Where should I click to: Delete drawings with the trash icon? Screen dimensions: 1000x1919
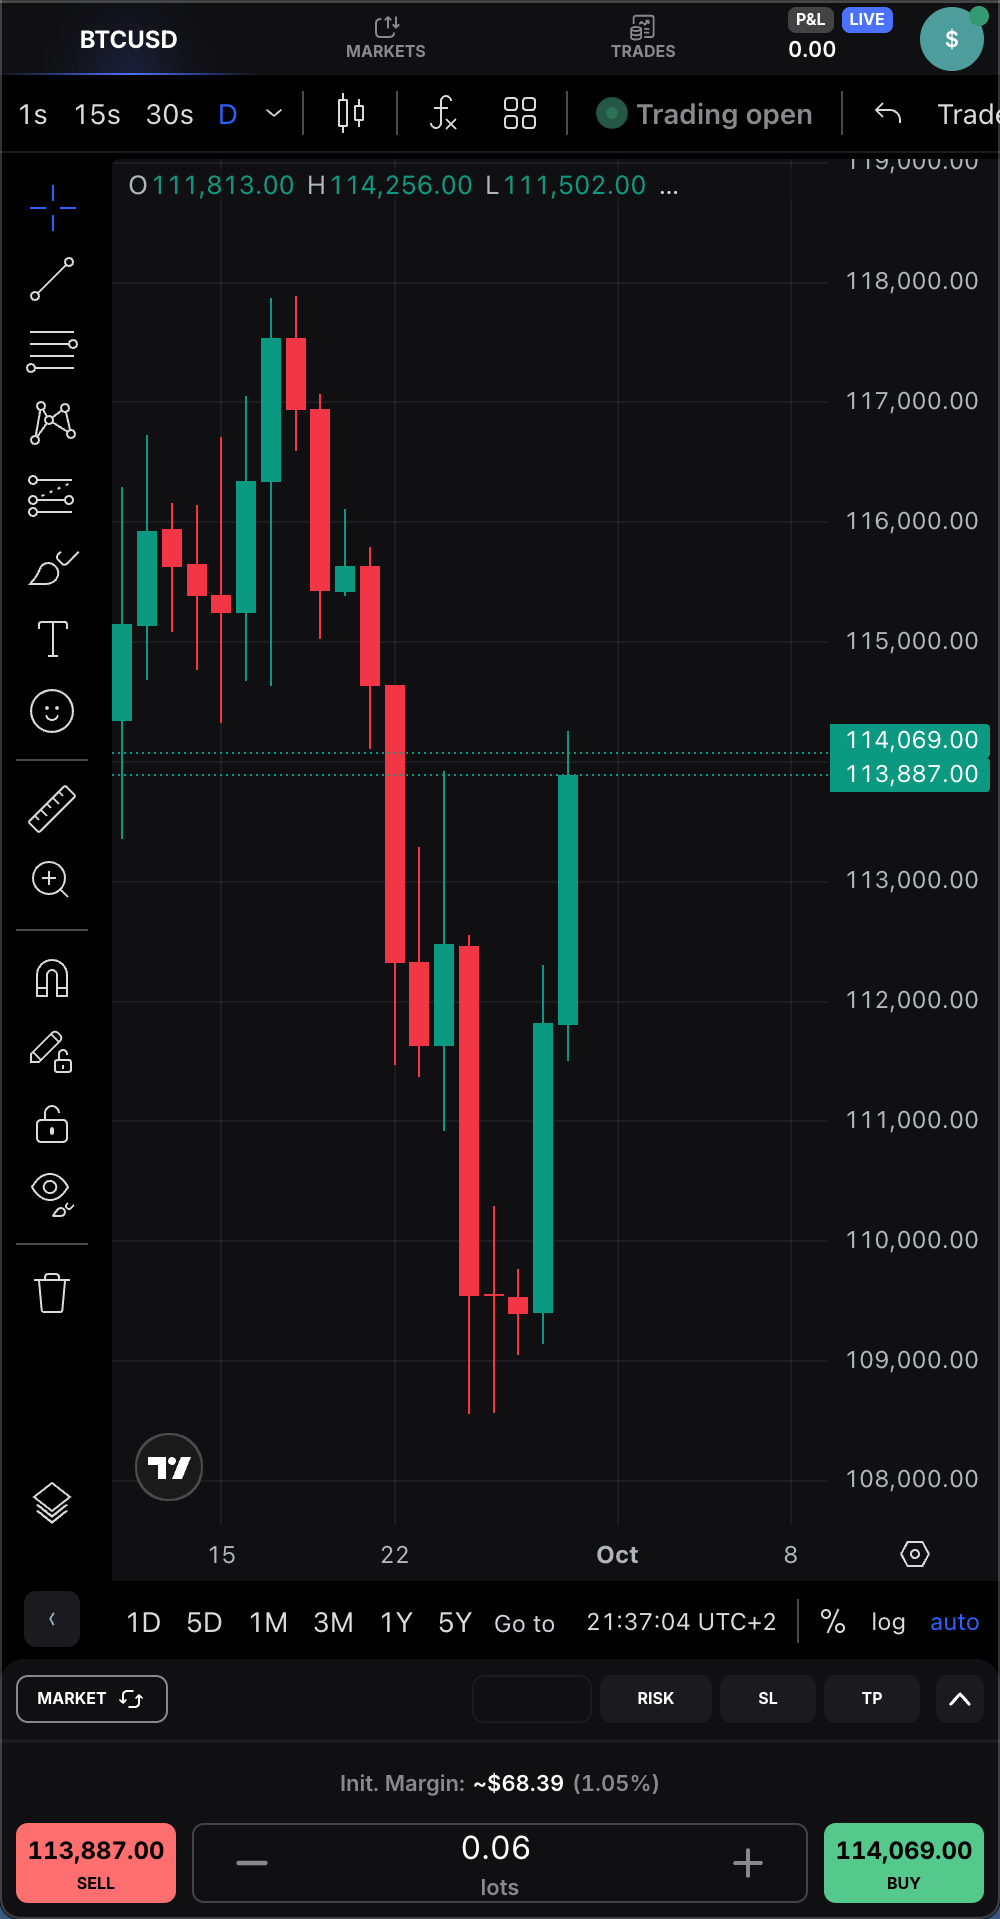pyautogui.click(x=52, y=1292)
